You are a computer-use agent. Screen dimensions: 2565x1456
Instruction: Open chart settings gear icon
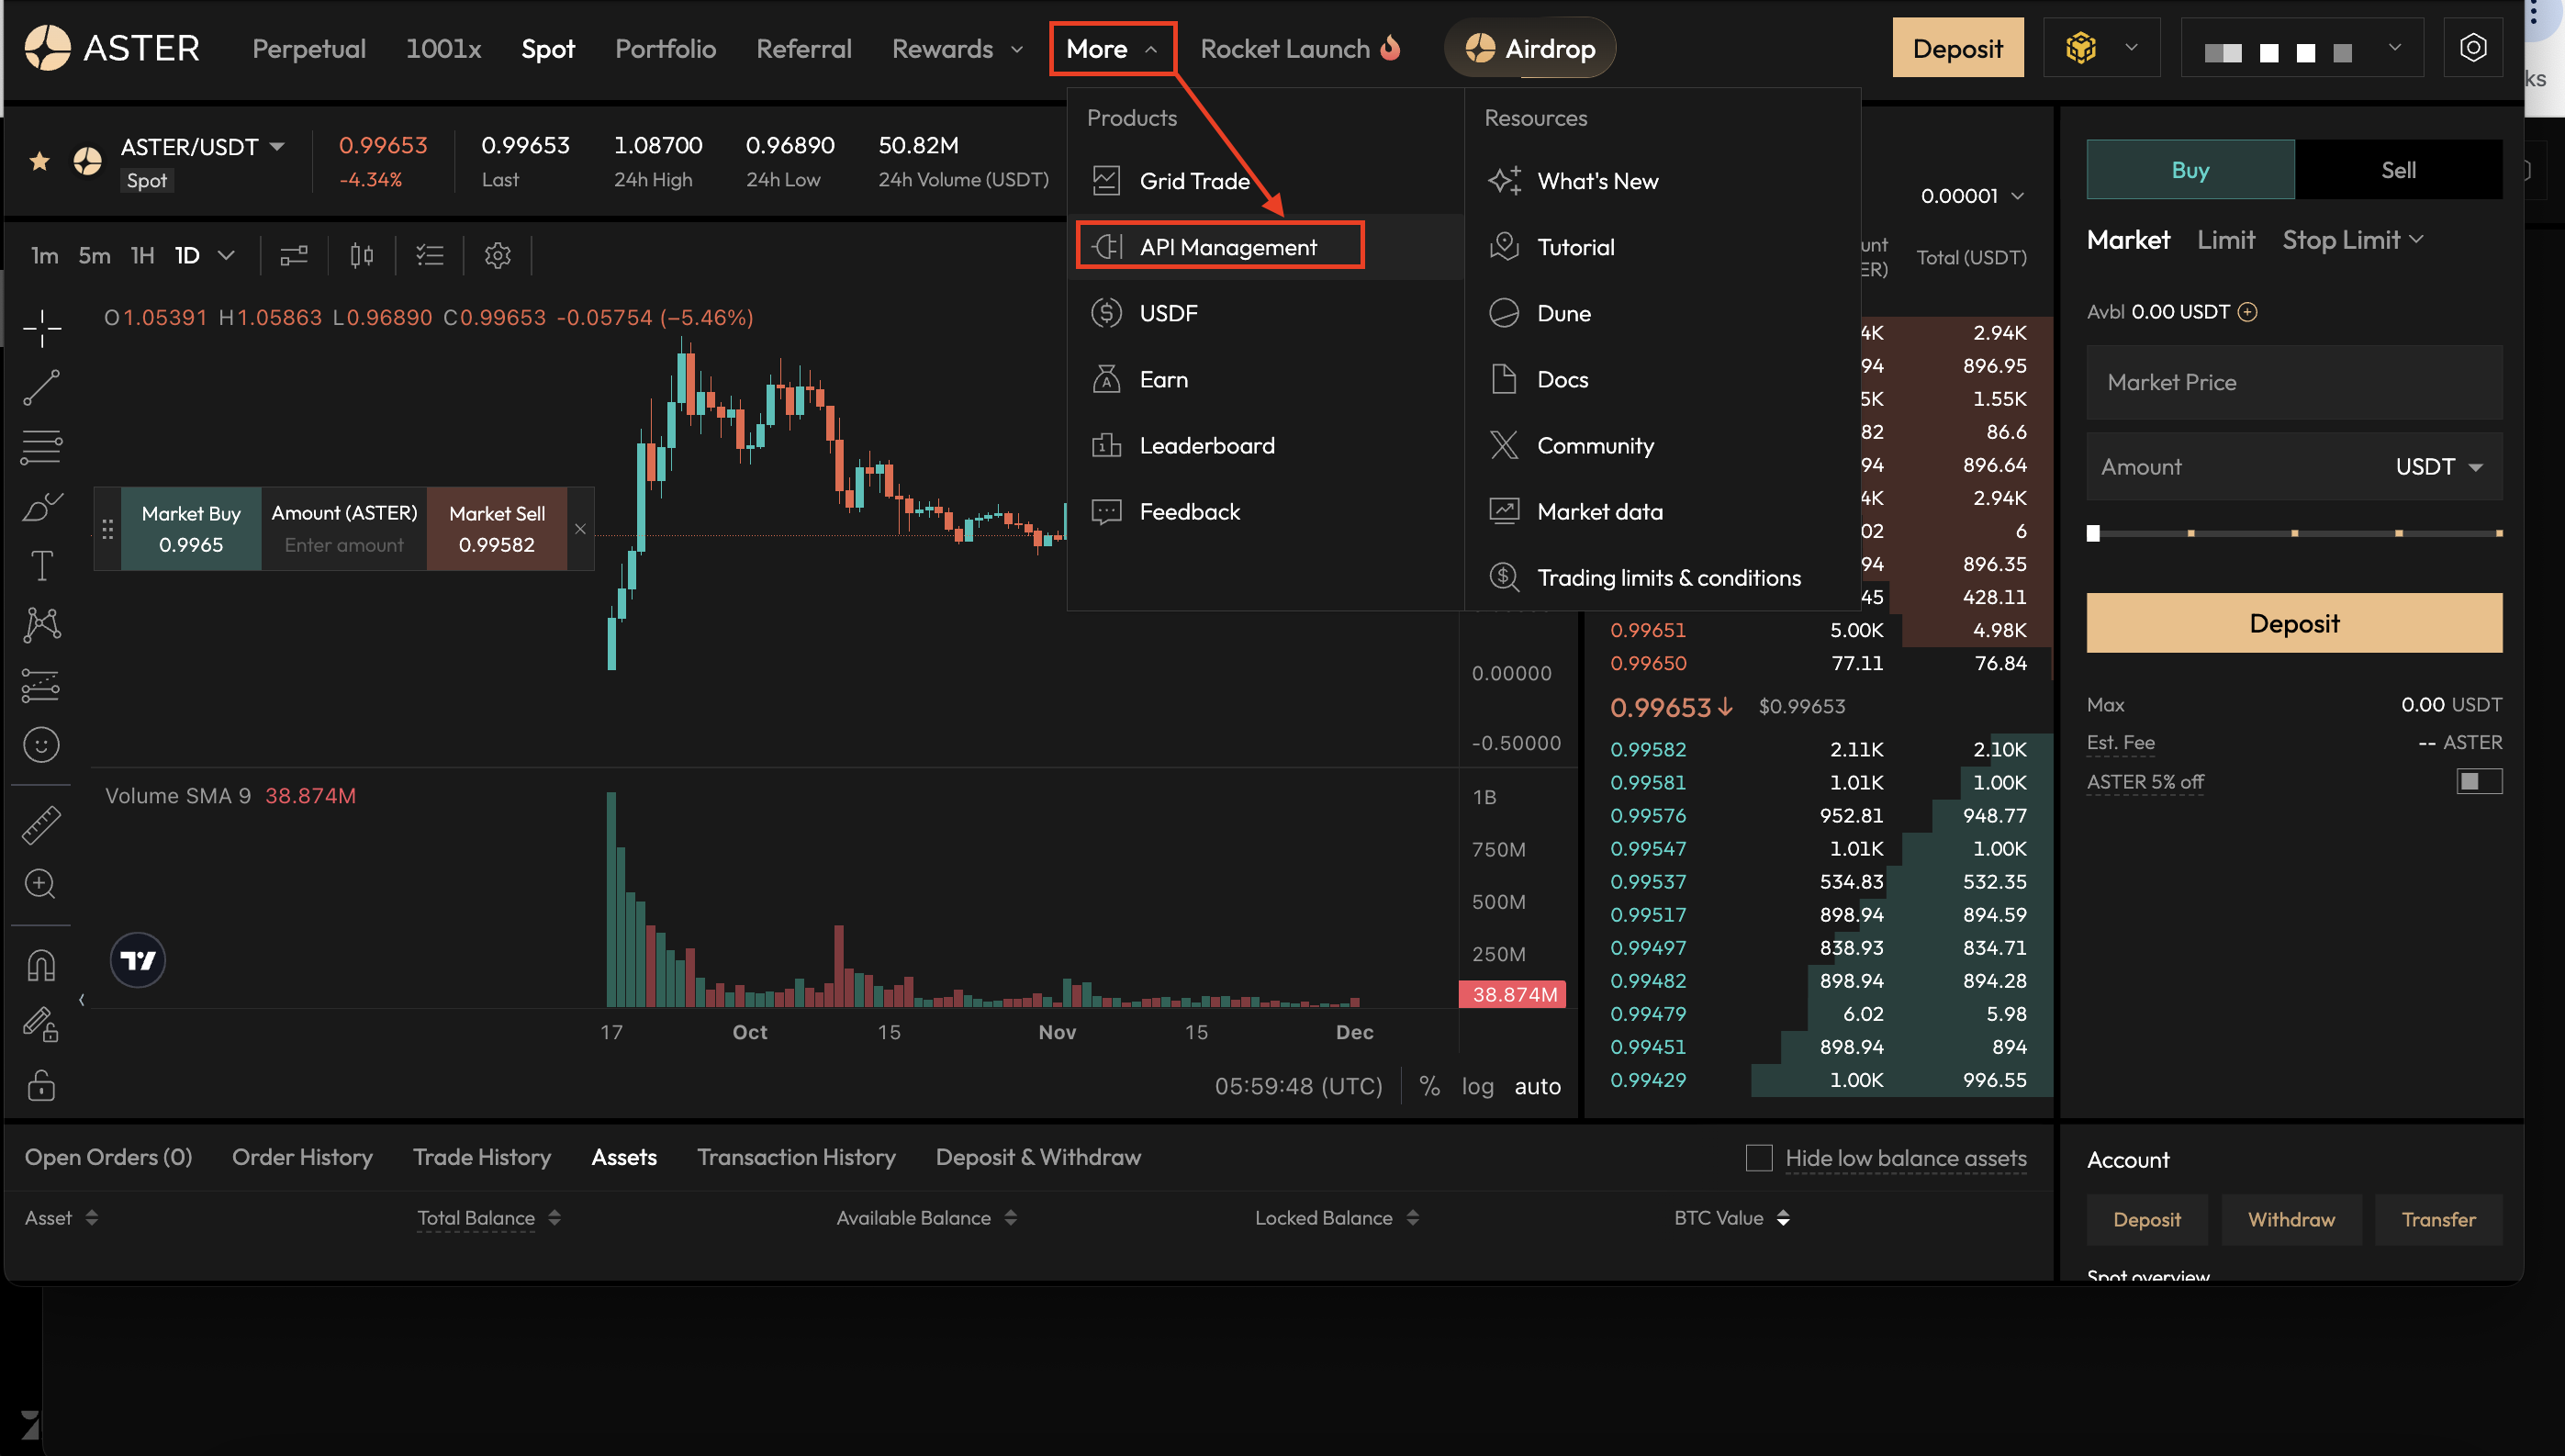tap(497, 256)
